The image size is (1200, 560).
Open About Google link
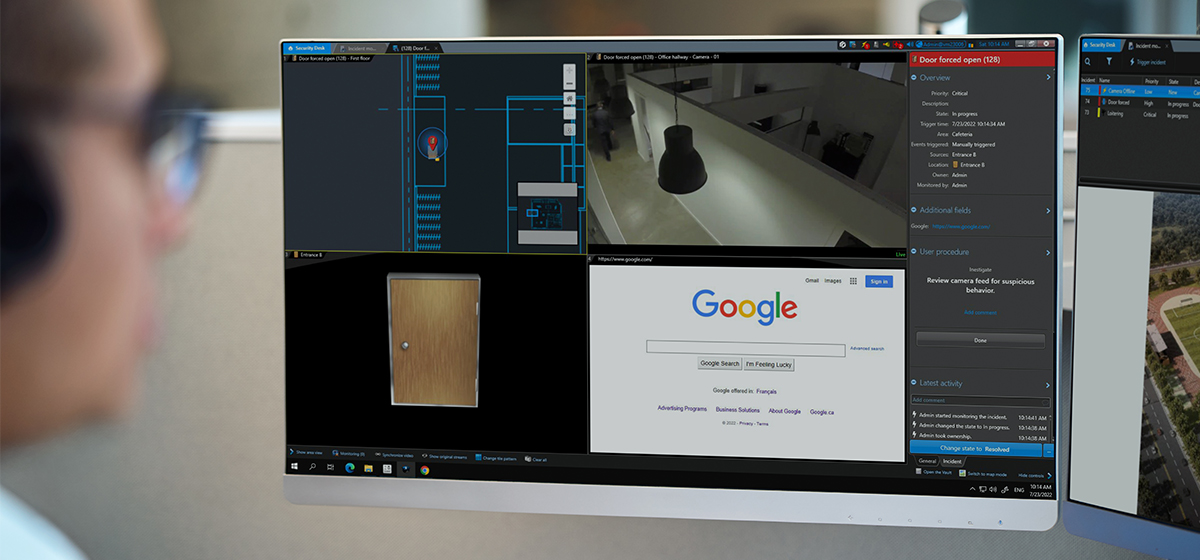click(x=785, y=411)
